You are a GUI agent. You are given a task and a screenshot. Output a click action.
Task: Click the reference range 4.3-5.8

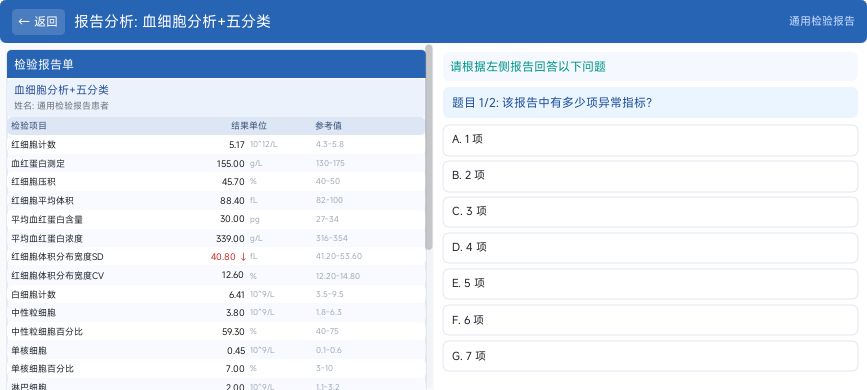[x=330, y=144]
